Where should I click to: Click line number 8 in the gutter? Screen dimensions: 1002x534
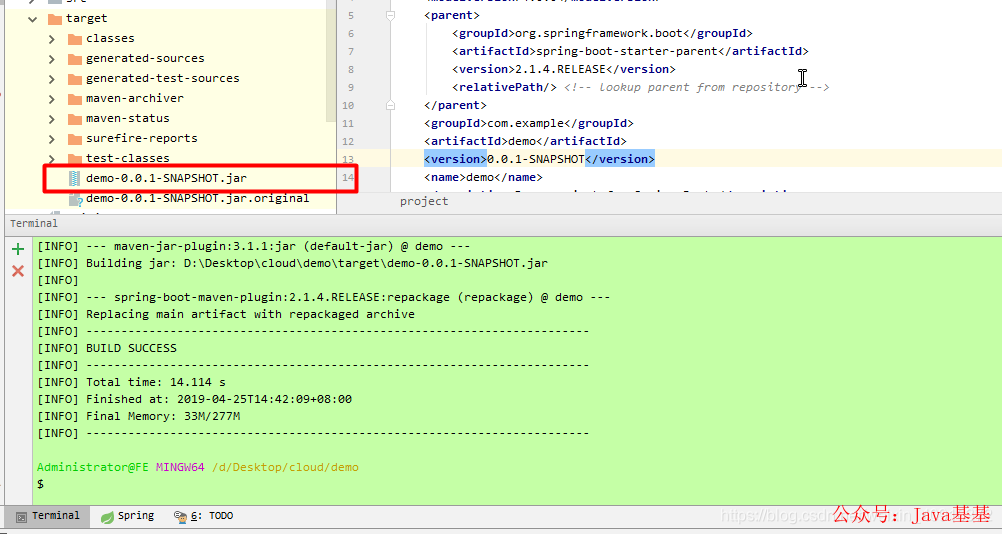(x=351, y=69)
